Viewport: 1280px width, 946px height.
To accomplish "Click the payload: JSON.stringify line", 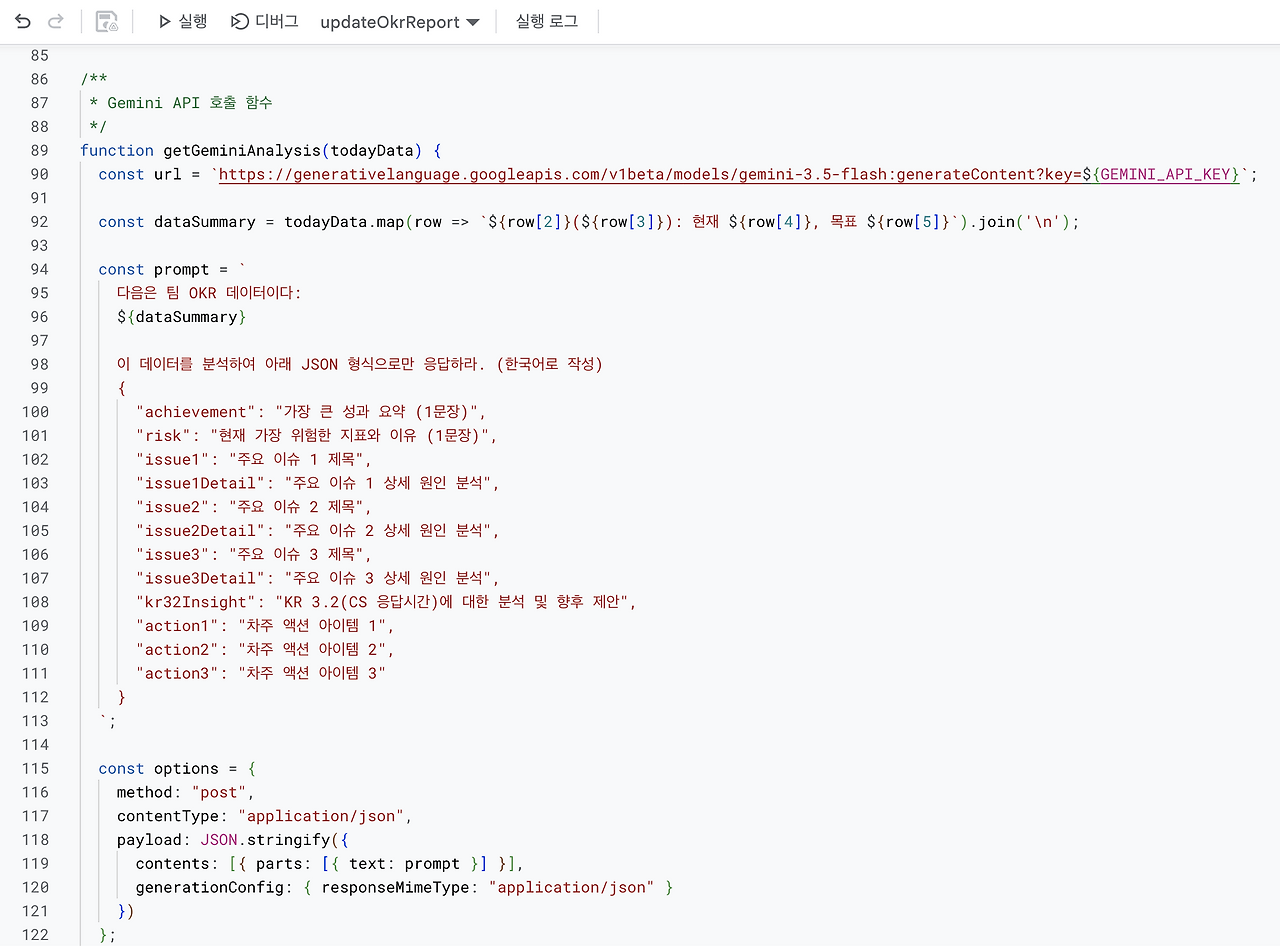I will point(232,840).
